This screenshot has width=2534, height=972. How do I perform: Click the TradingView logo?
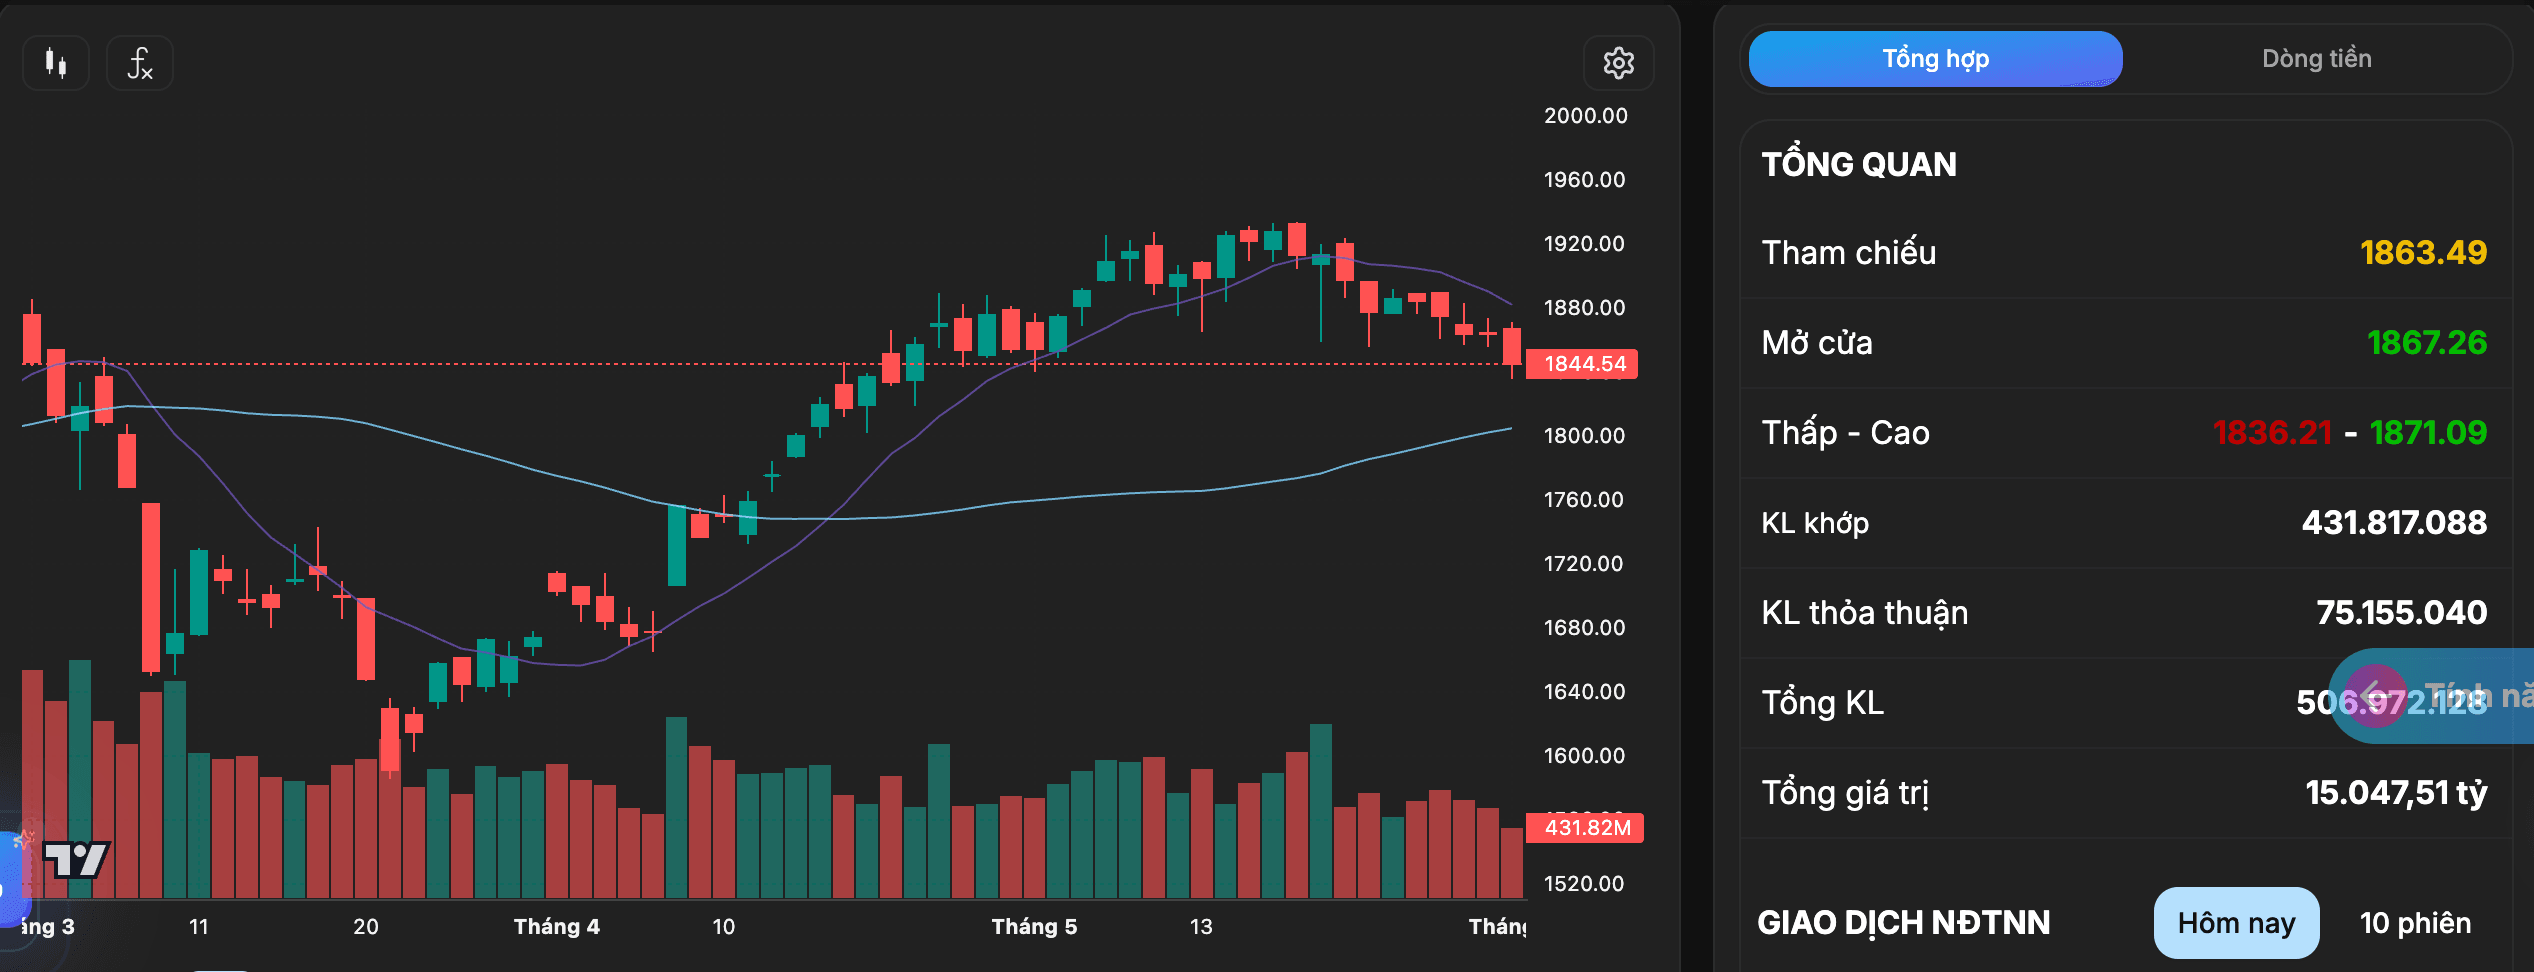point(76,859)
